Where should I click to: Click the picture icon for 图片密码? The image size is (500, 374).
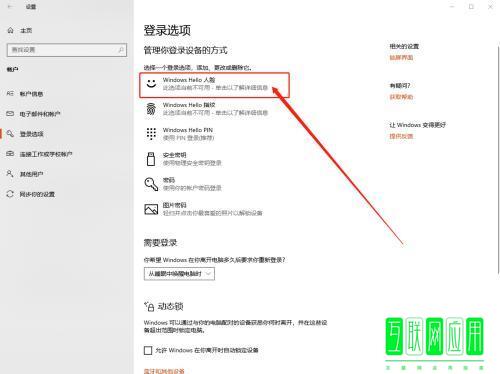151,209
